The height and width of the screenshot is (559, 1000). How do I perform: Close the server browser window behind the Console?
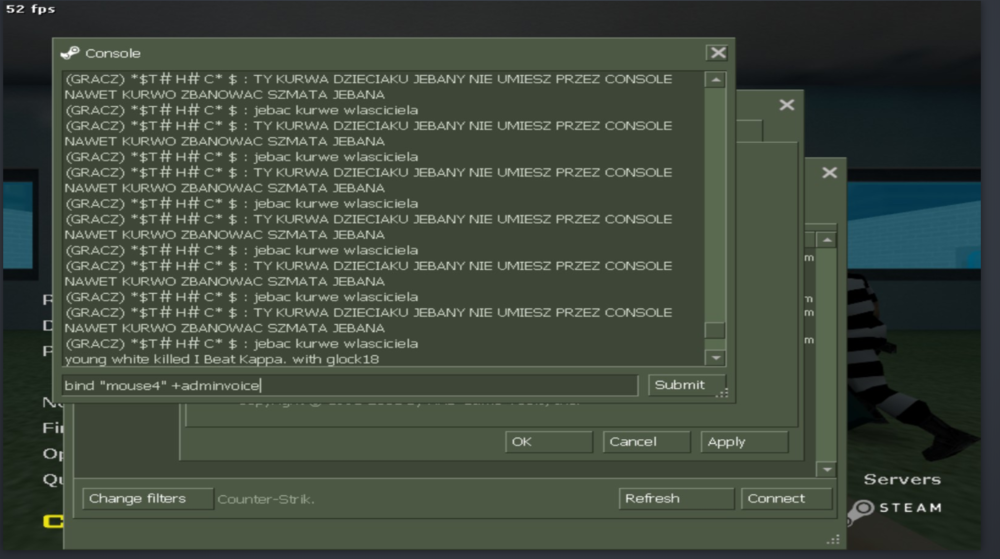829,173
